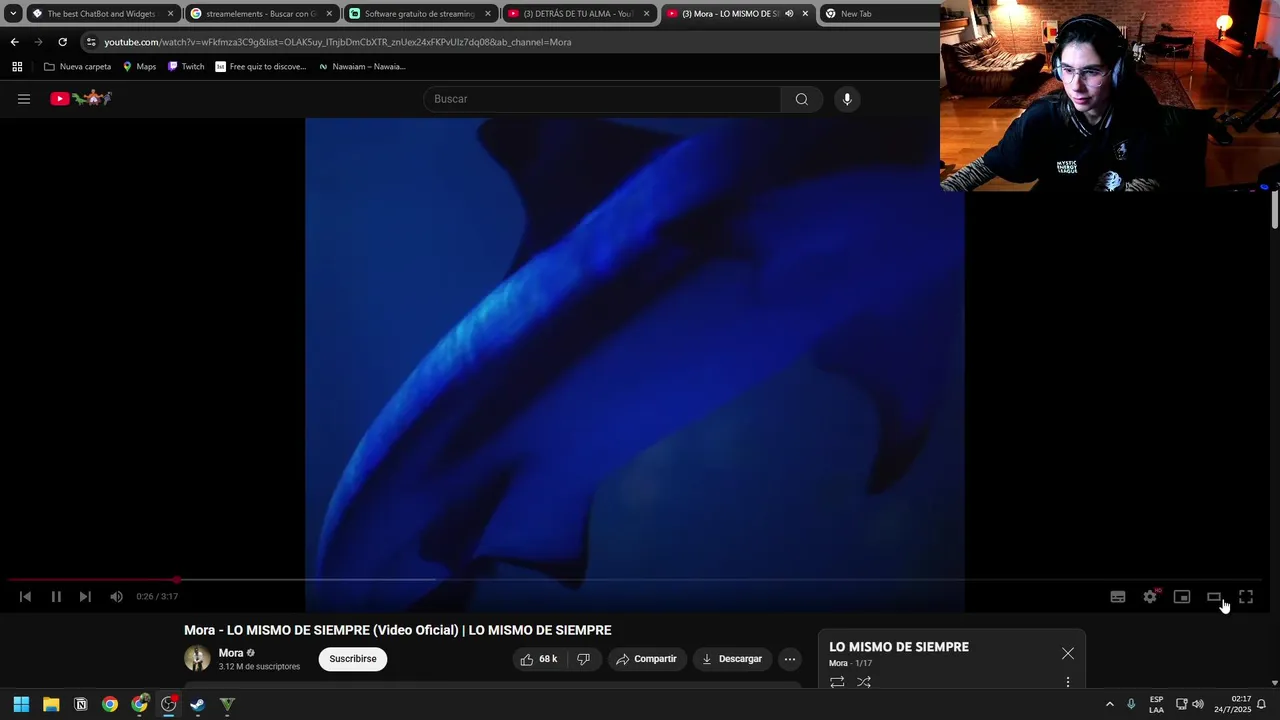Click the page vertical scrollbar thumb
This screenshot has height=720, width=1280.
tap(1274, 209)
